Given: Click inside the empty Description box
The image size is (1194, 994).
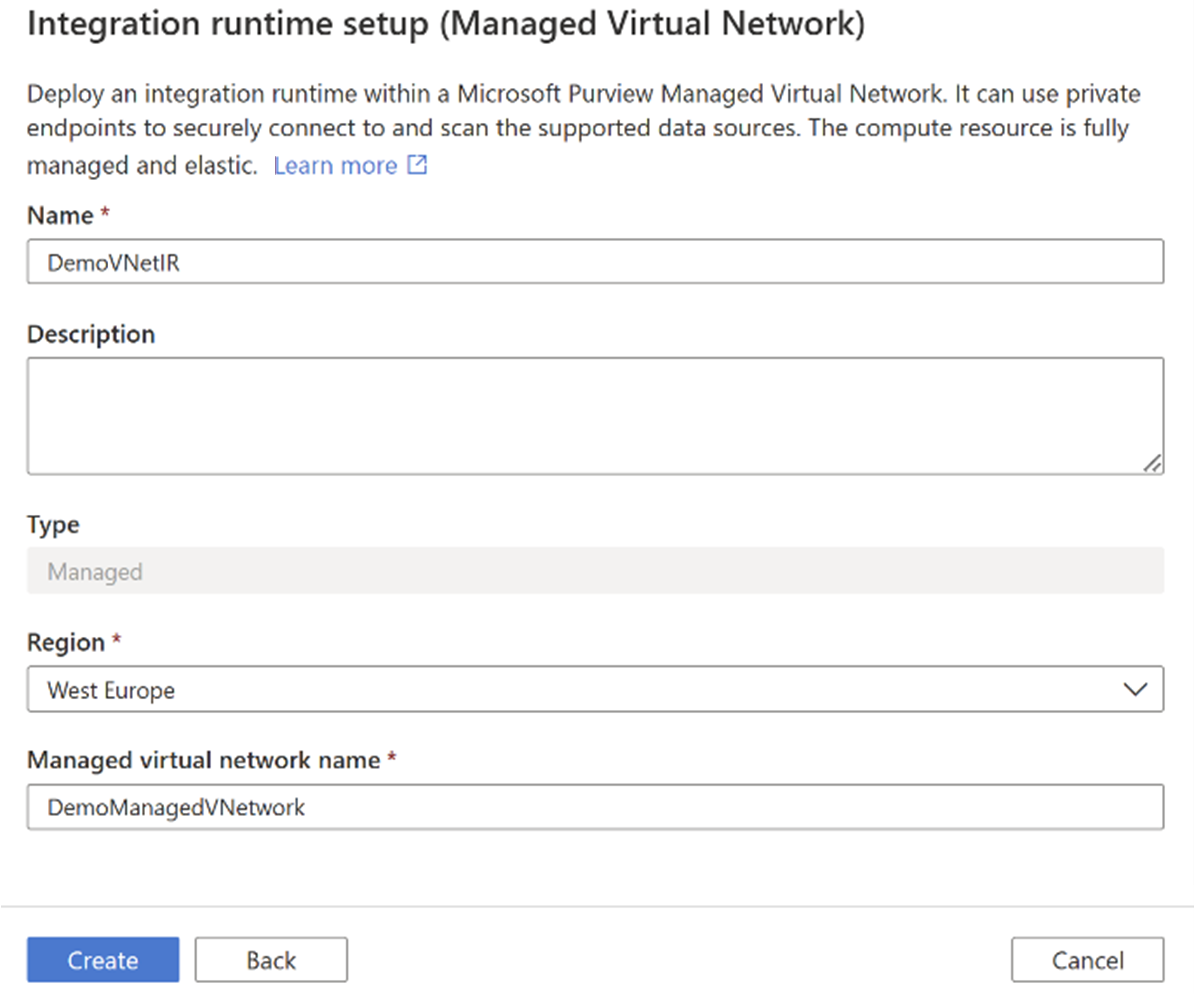Looking at the screenshot, I should tap(595, 415).
